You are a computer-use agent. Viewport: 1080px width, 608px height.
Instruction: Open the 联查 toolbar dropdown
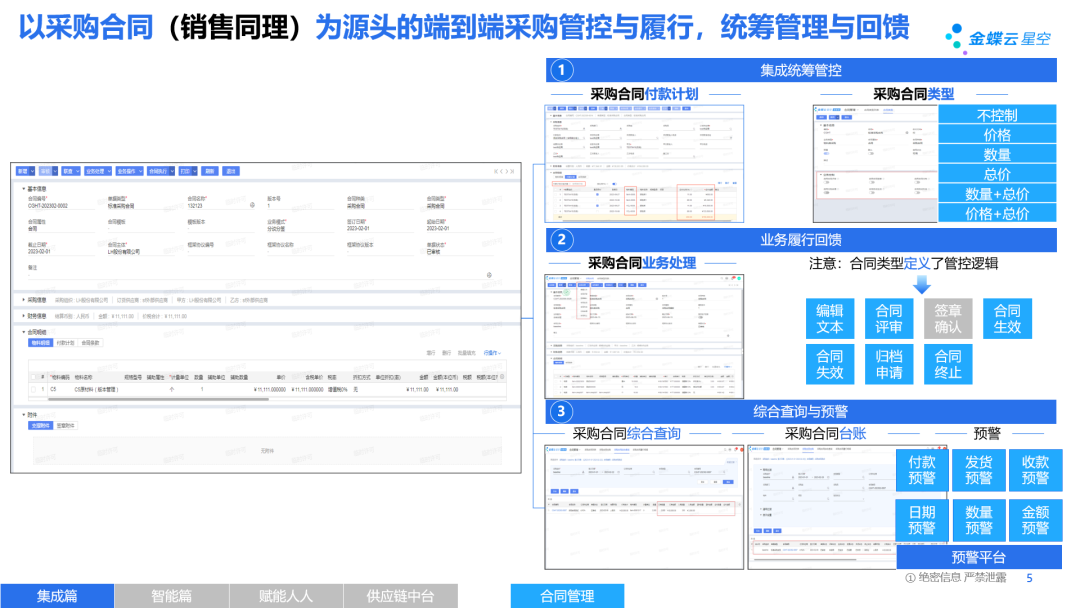[x=70, y=171]
